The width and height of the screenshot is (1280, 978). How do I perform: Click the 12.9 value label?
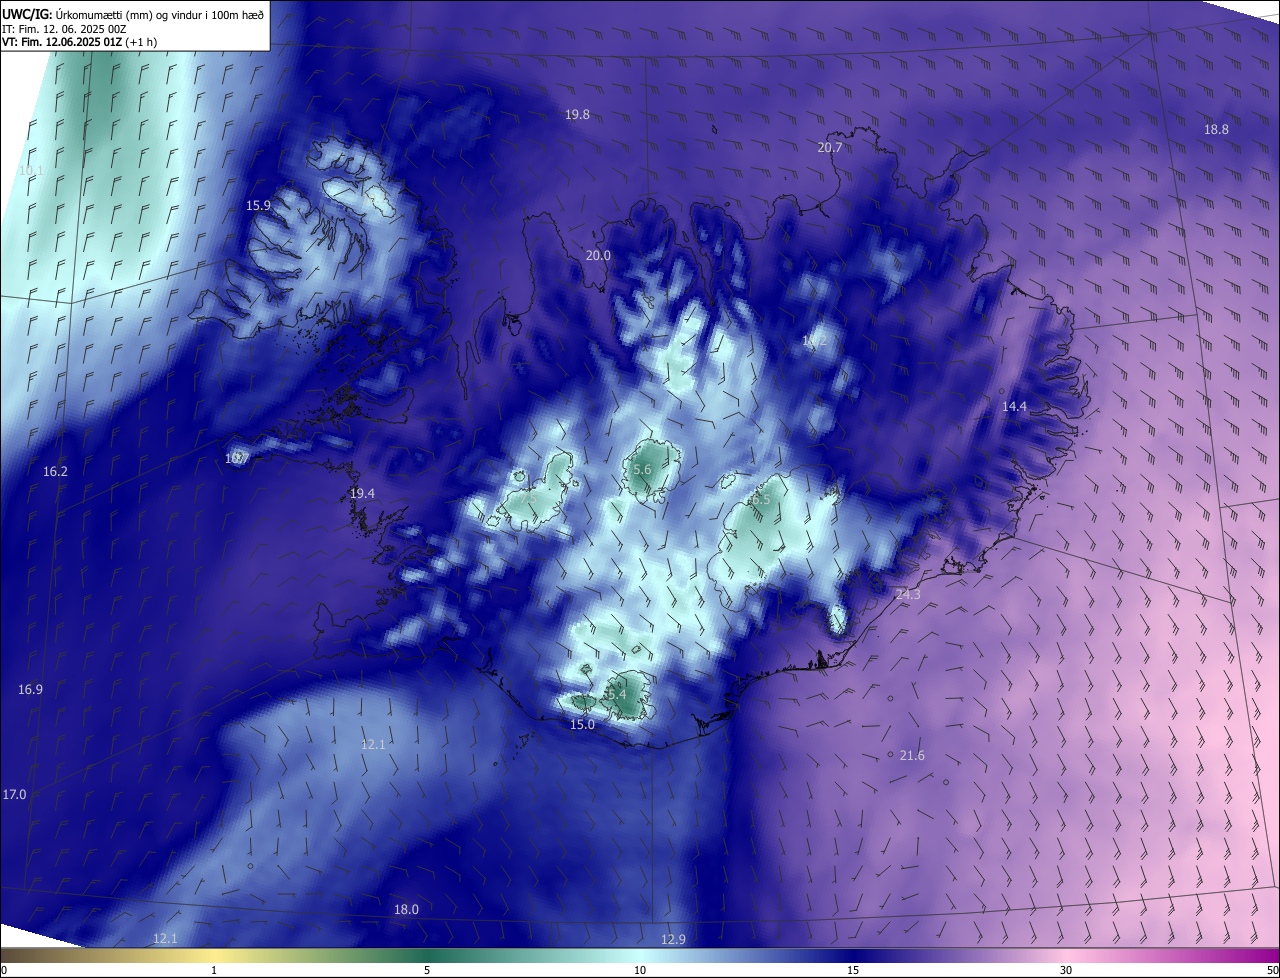click(673, 940)
